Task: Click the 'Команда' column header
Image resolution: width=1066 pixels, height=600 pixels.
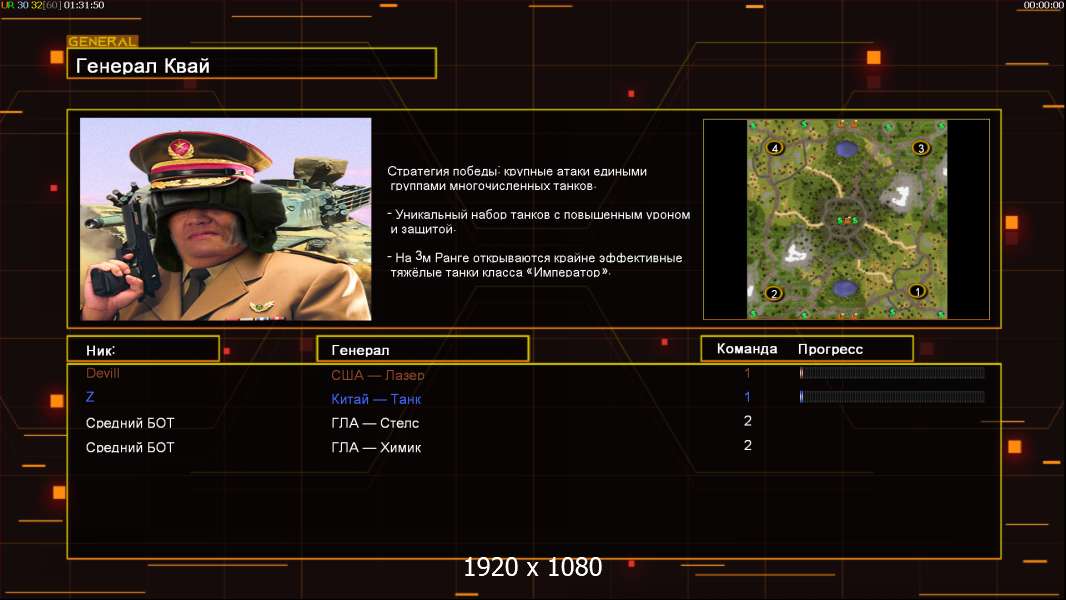Action: (x=746, y=349)
